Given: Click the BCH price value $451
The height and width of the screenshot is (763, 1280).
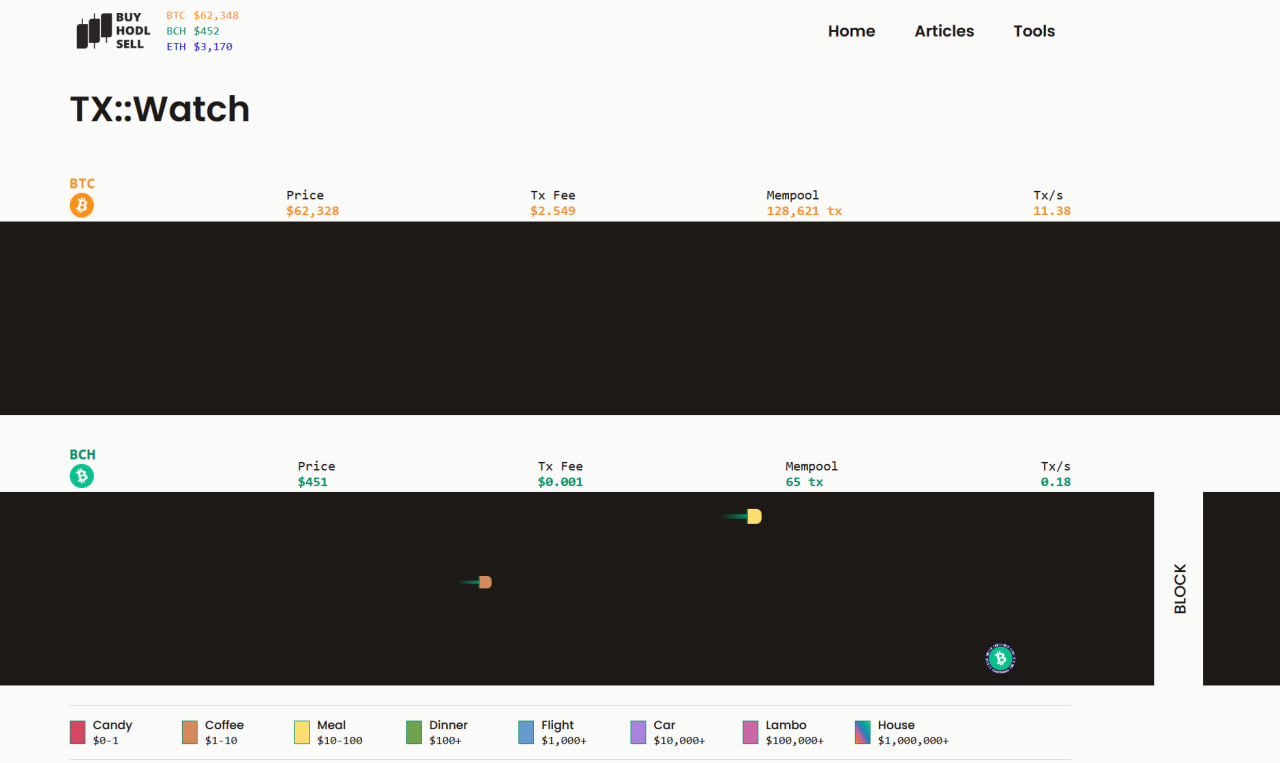Looking at the screenshot, I should (x=313, y=482).
